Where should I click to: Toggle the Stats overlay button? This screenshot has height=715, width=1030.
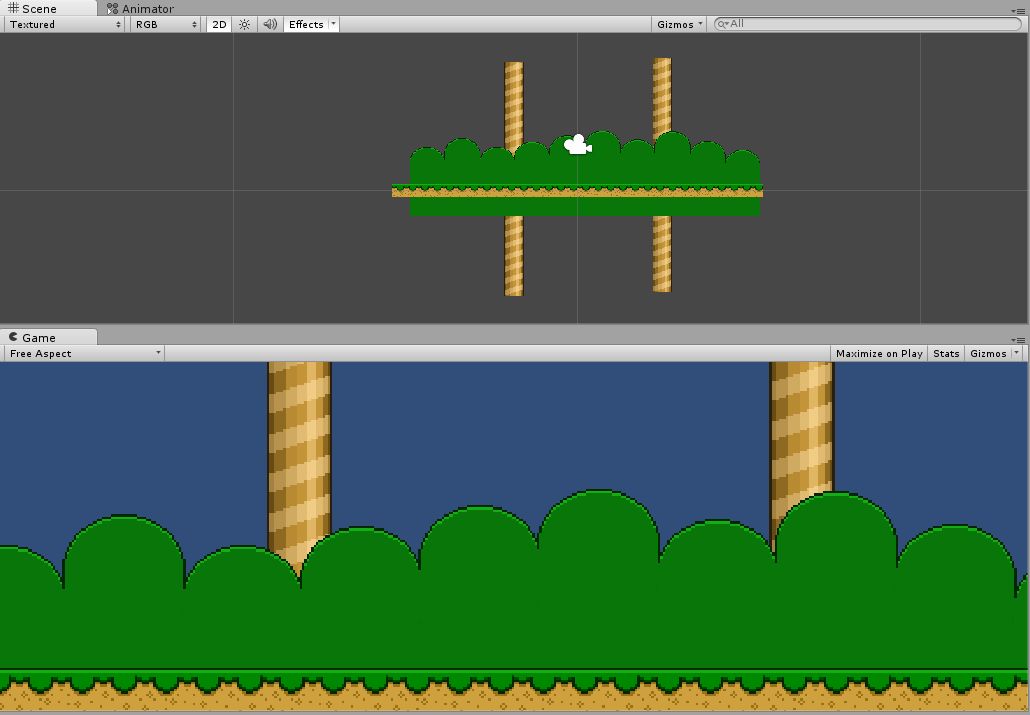946,354
